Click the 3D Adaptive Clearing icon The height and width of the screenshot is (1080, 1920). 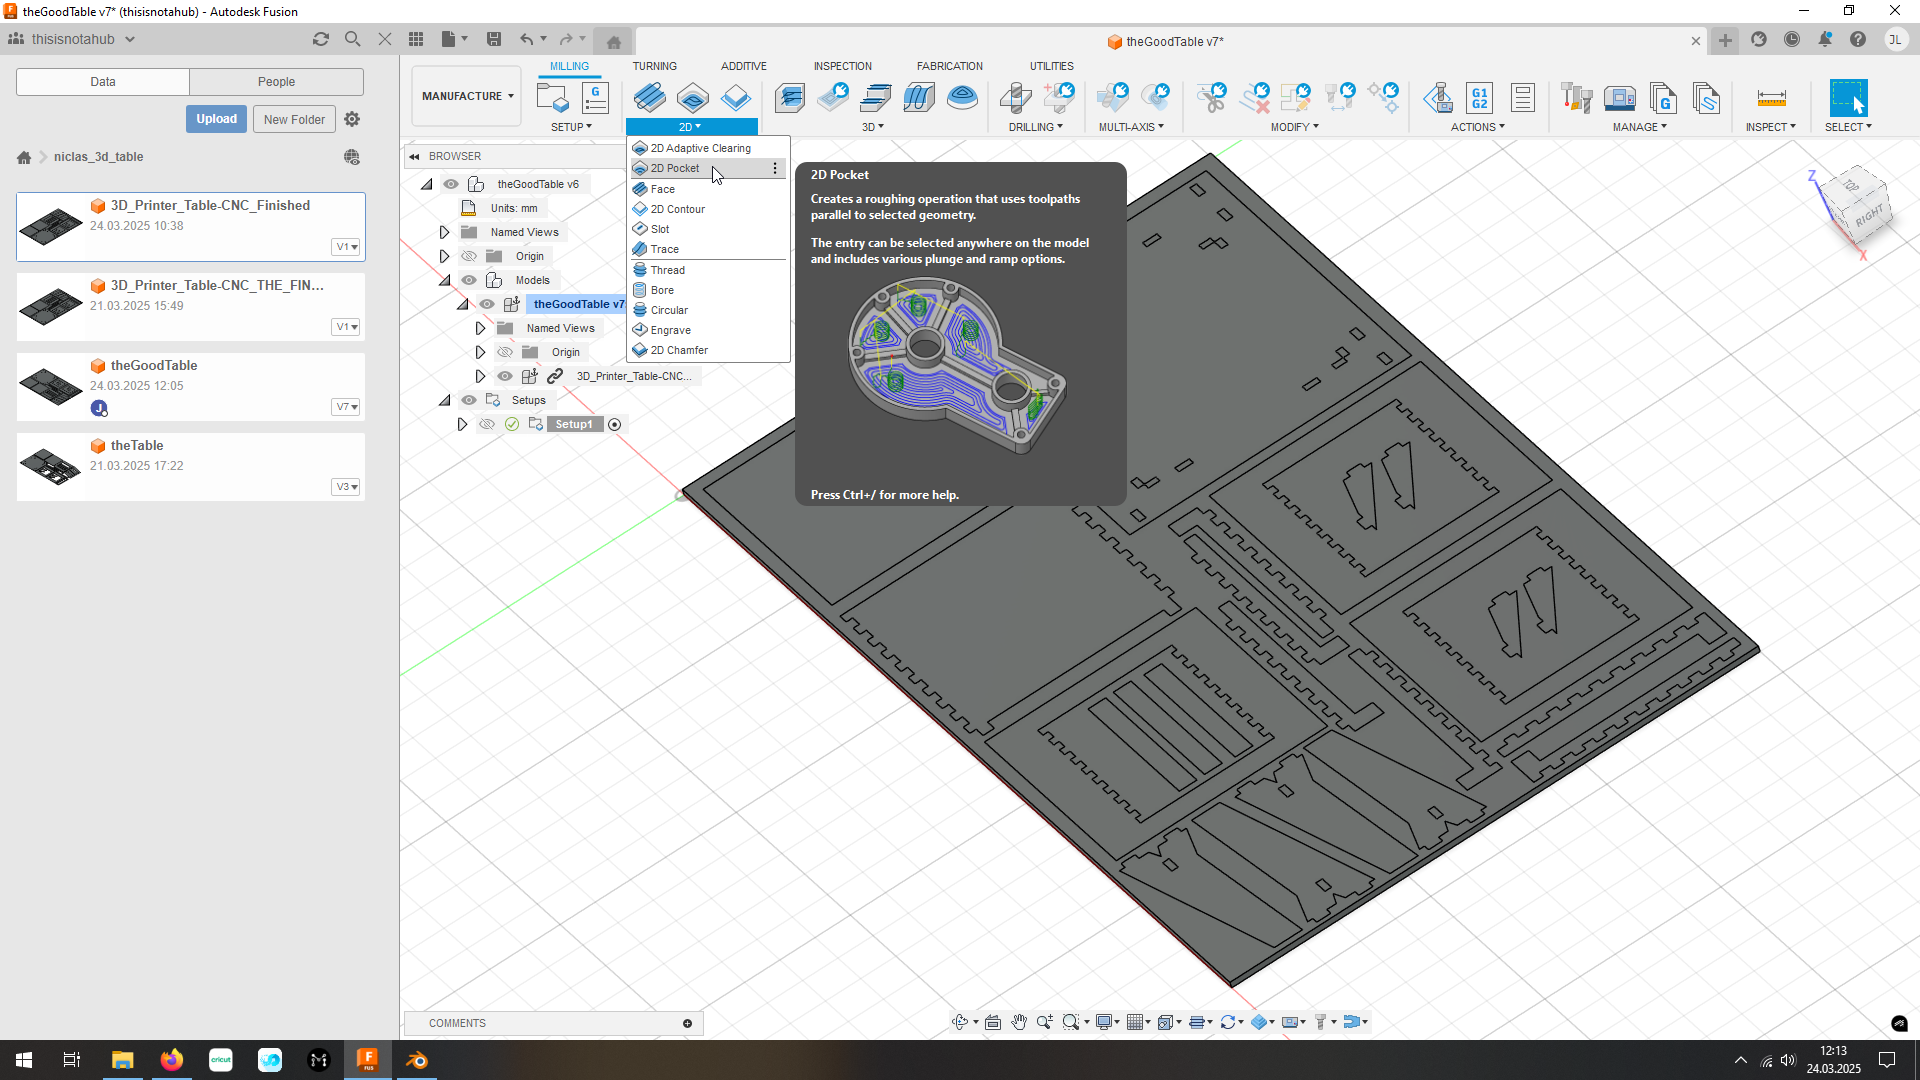coord(790,97)
